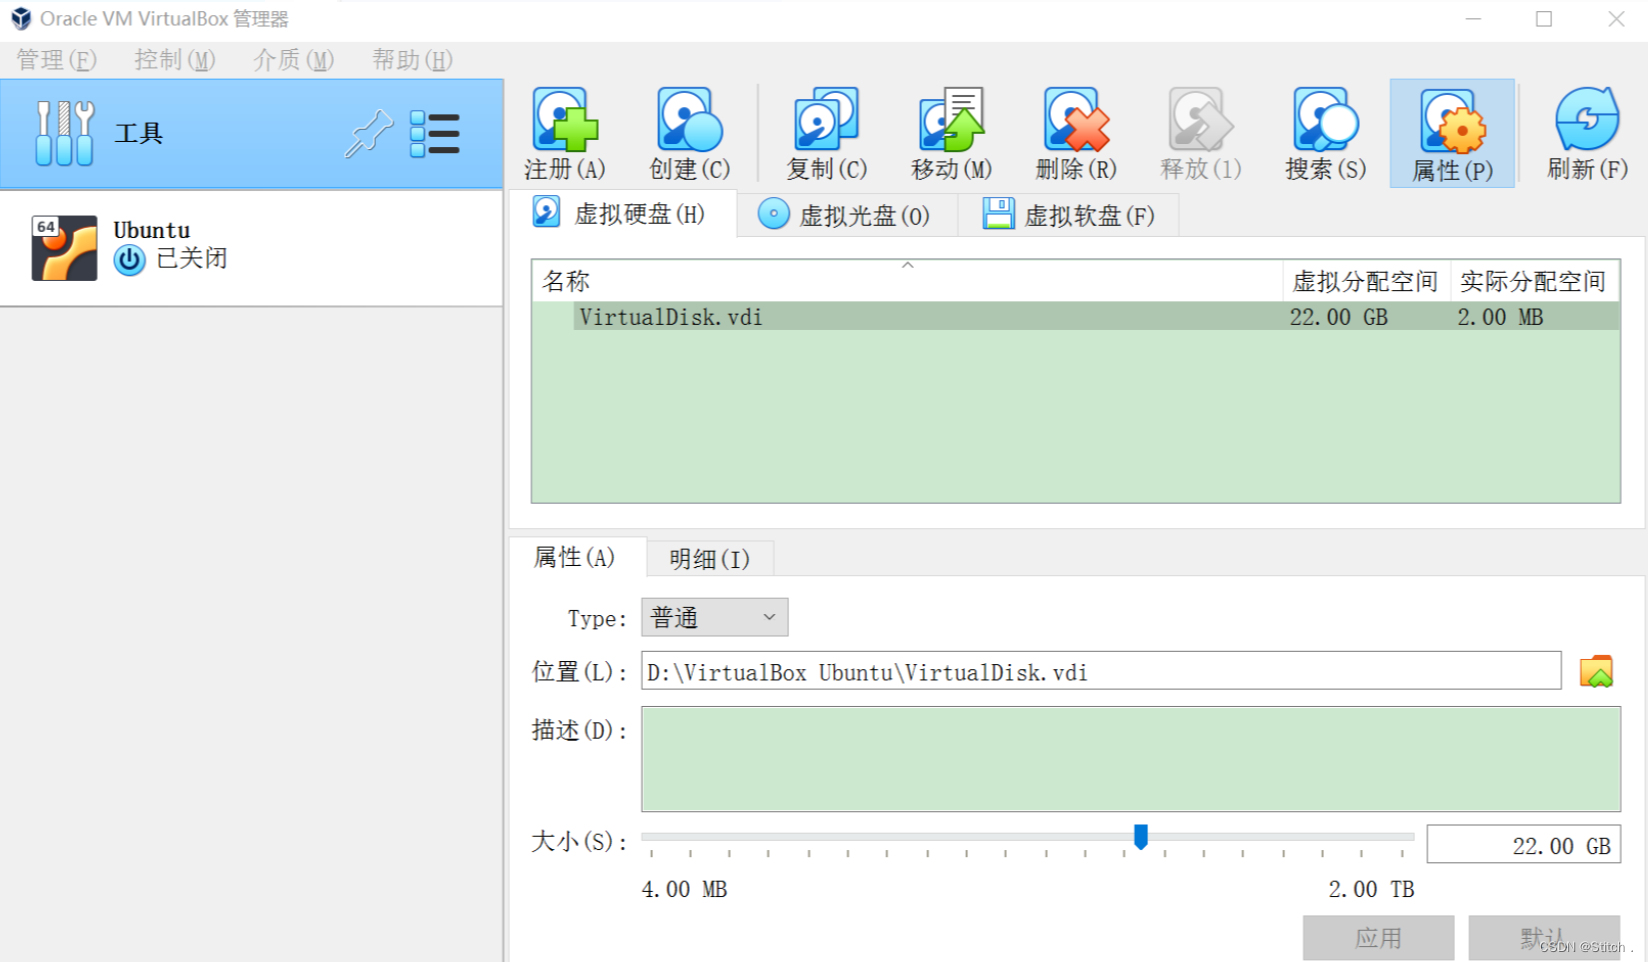Open the 工具 list menu icon
The width and height of the screenshot is (1648, 962).
[x=435, y=134]
